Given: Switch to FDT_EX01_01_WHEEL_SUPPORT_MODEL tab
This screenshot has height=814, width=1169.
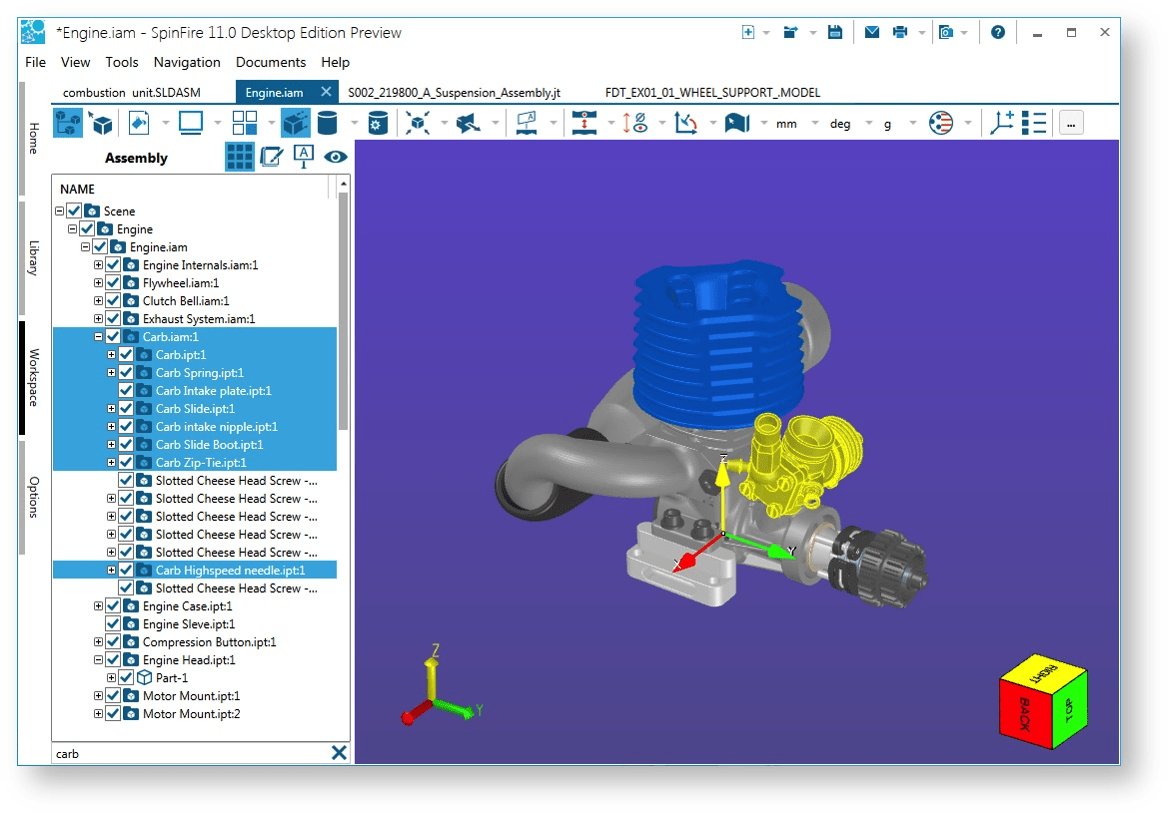Looking at the screenshot, I should (713, 92).
